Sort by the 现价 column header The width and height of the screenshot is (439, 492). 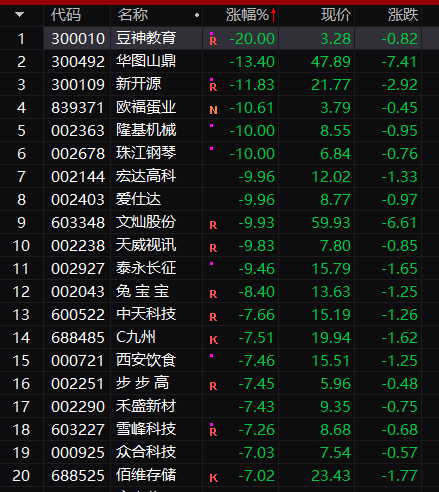pyautogui.click(x=336, y=15)
